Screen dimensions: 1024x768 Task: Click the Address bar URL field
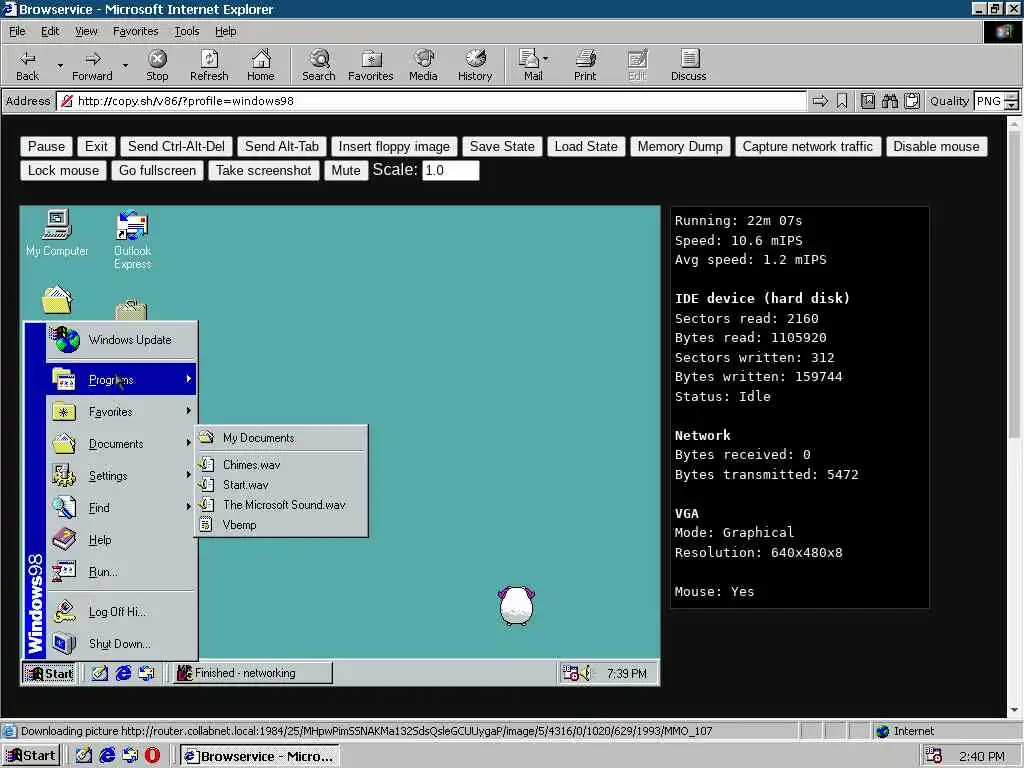(431, 101)
